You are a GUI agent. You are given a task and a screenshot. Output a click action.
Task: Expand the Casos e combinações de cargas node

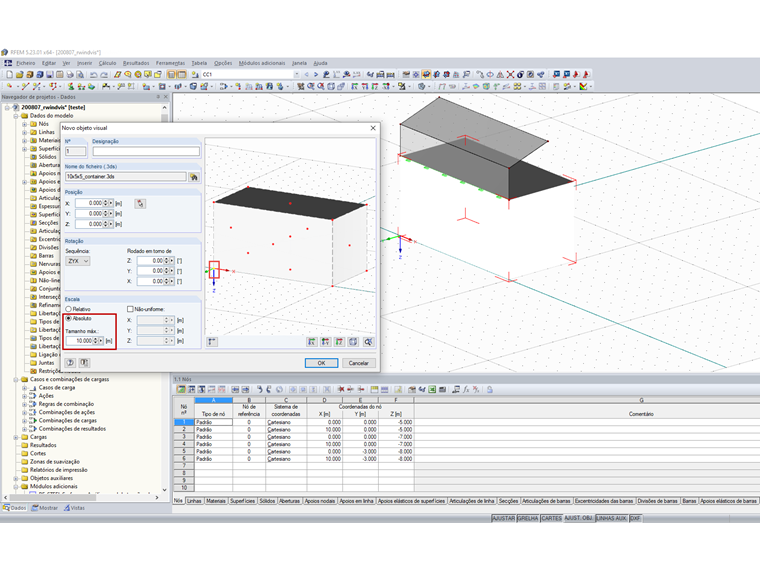tap(16, 380)
